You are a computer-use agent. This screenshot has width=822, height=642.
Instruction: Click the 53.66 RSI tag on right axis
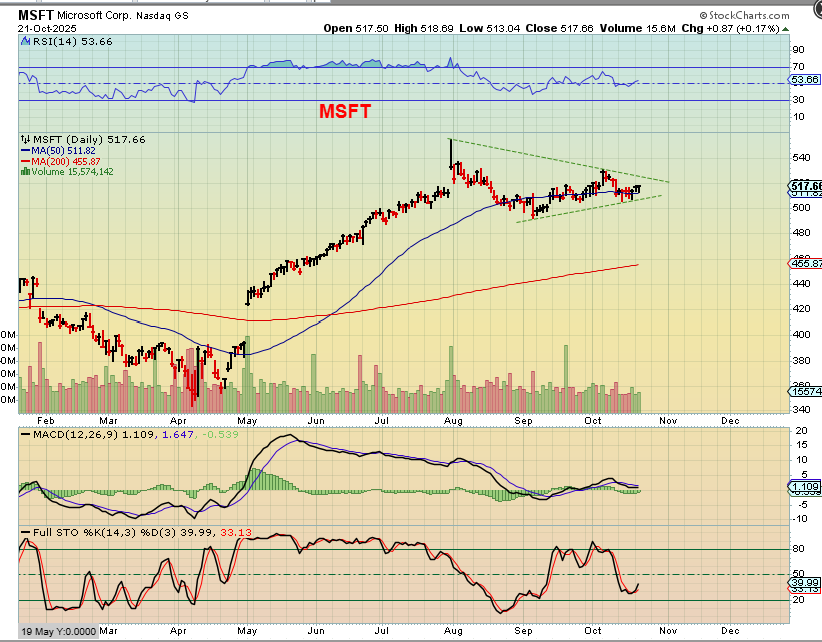coord(804,80)
